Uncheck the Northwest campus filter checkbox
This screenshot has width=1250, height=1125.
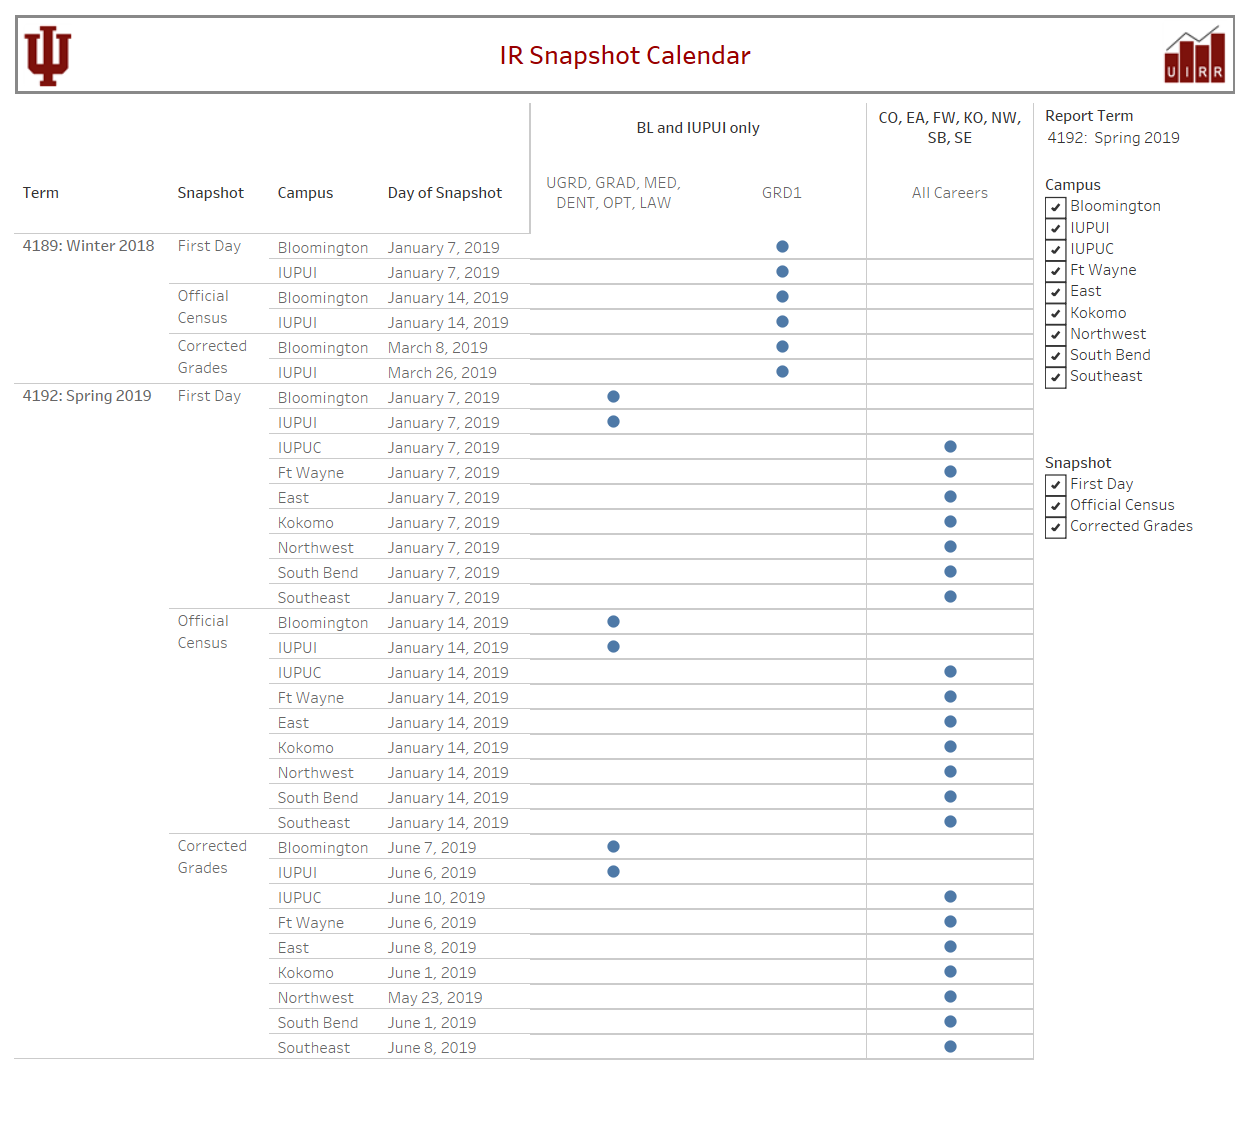(x=1055, y=335)
